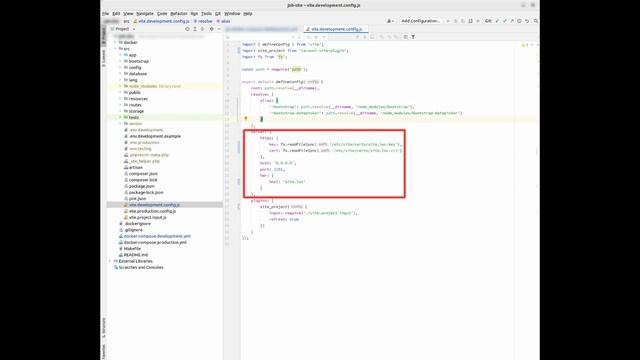Select the routes folder in tree

[135, 105]
